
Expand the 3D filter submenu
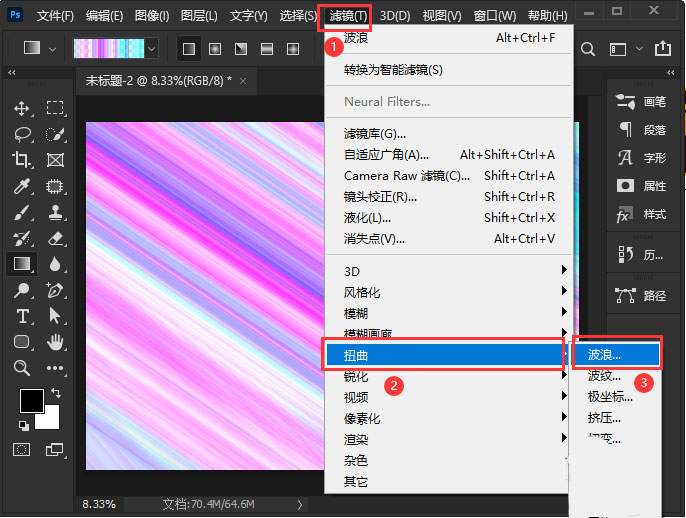[449, 271]
